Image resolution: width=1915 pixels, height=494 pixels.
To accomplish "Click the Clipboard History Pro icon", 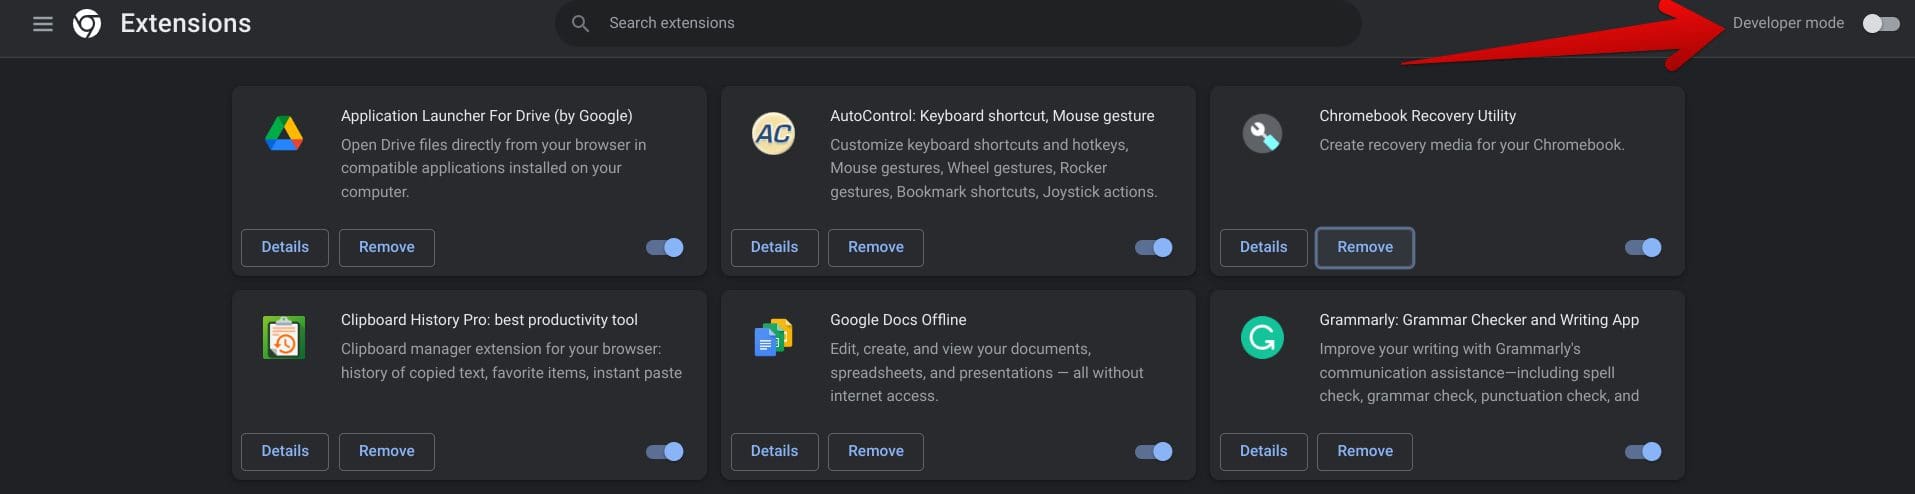I will click(284, 338).
